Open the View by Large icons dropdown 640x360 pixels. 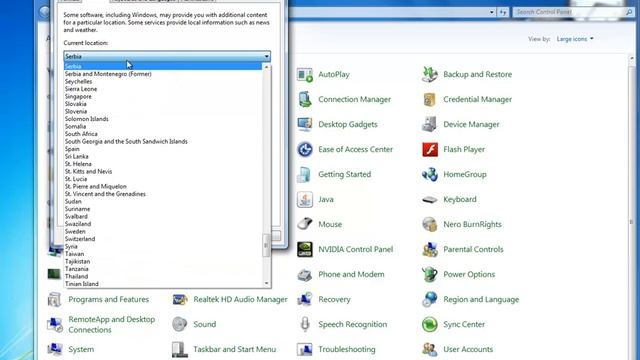coord(575,39)
